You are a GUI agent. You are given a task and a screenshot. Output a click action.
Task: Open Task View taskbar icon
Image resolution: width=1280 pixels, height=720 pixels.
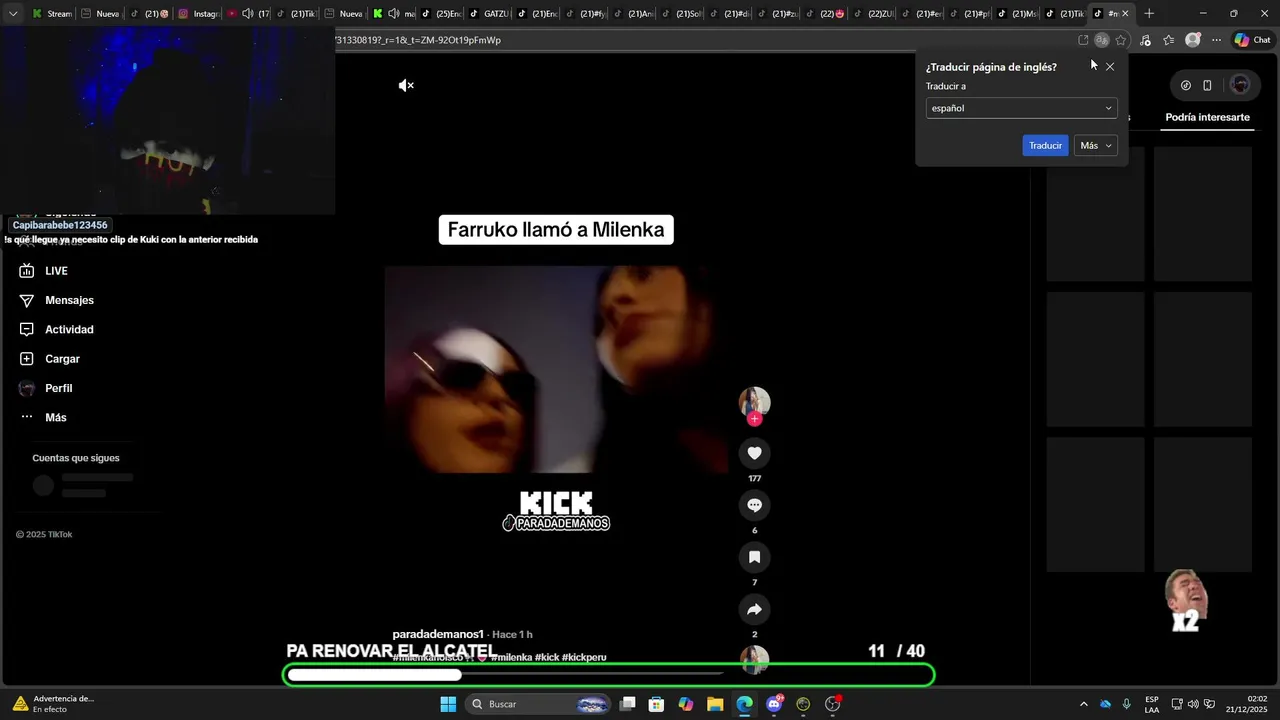point(627,704)
